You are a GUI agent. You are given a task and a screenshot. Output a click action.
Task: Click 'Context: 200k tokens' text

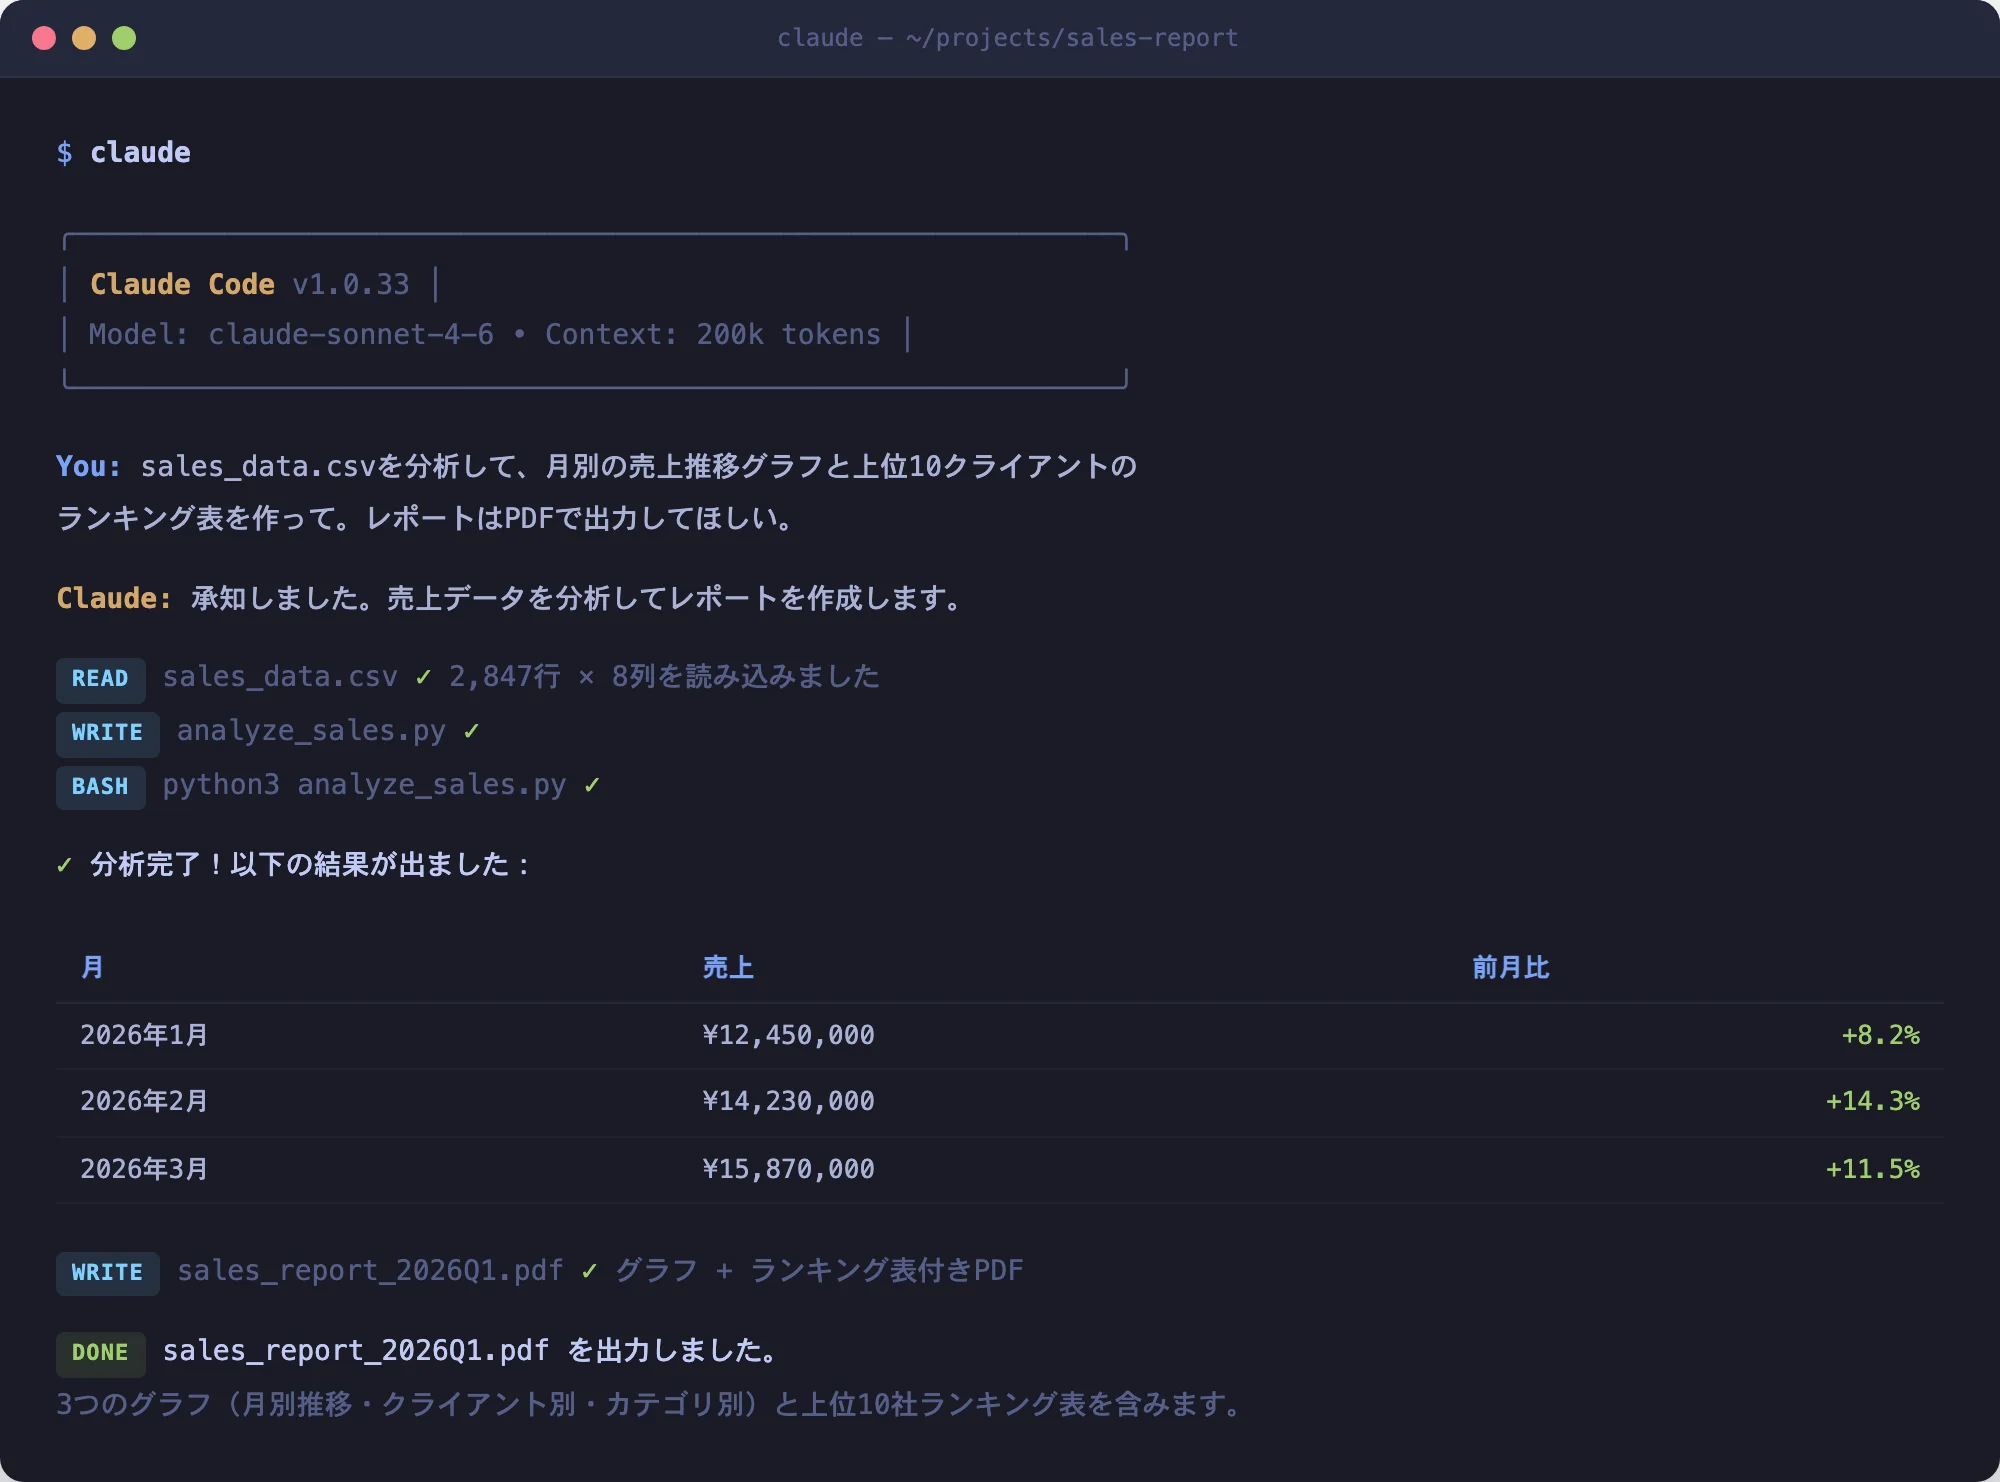coord(713,334)
